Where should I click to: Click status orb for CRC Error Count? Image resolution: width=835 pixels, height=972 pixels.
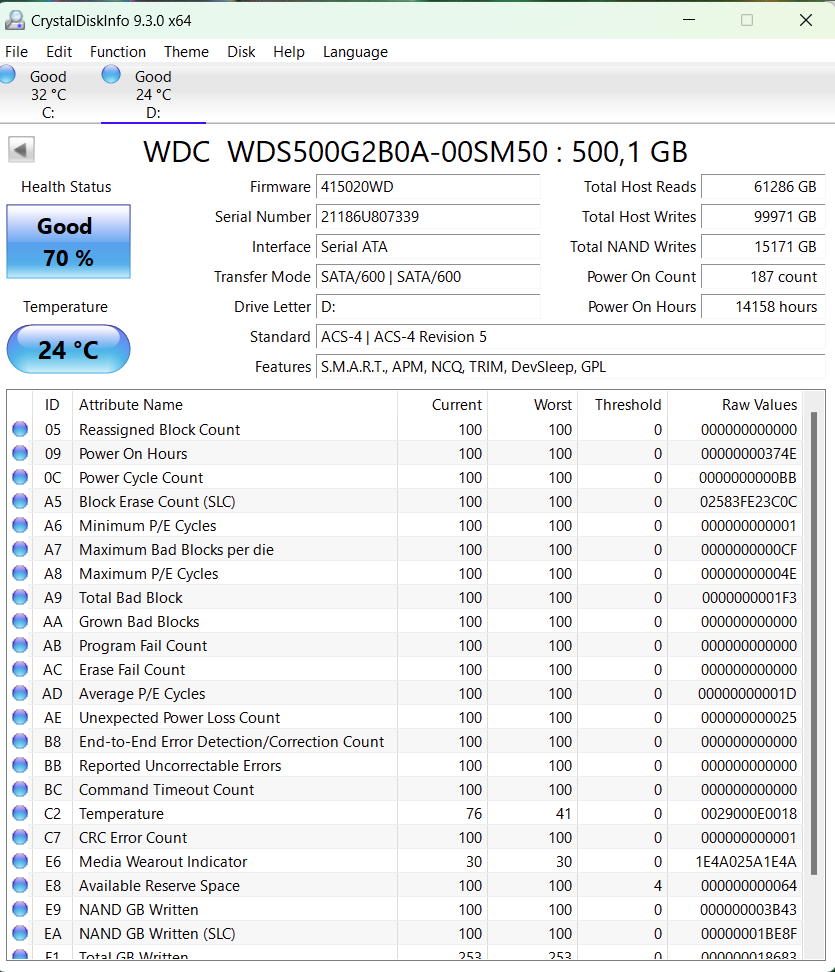coord(20,838)
